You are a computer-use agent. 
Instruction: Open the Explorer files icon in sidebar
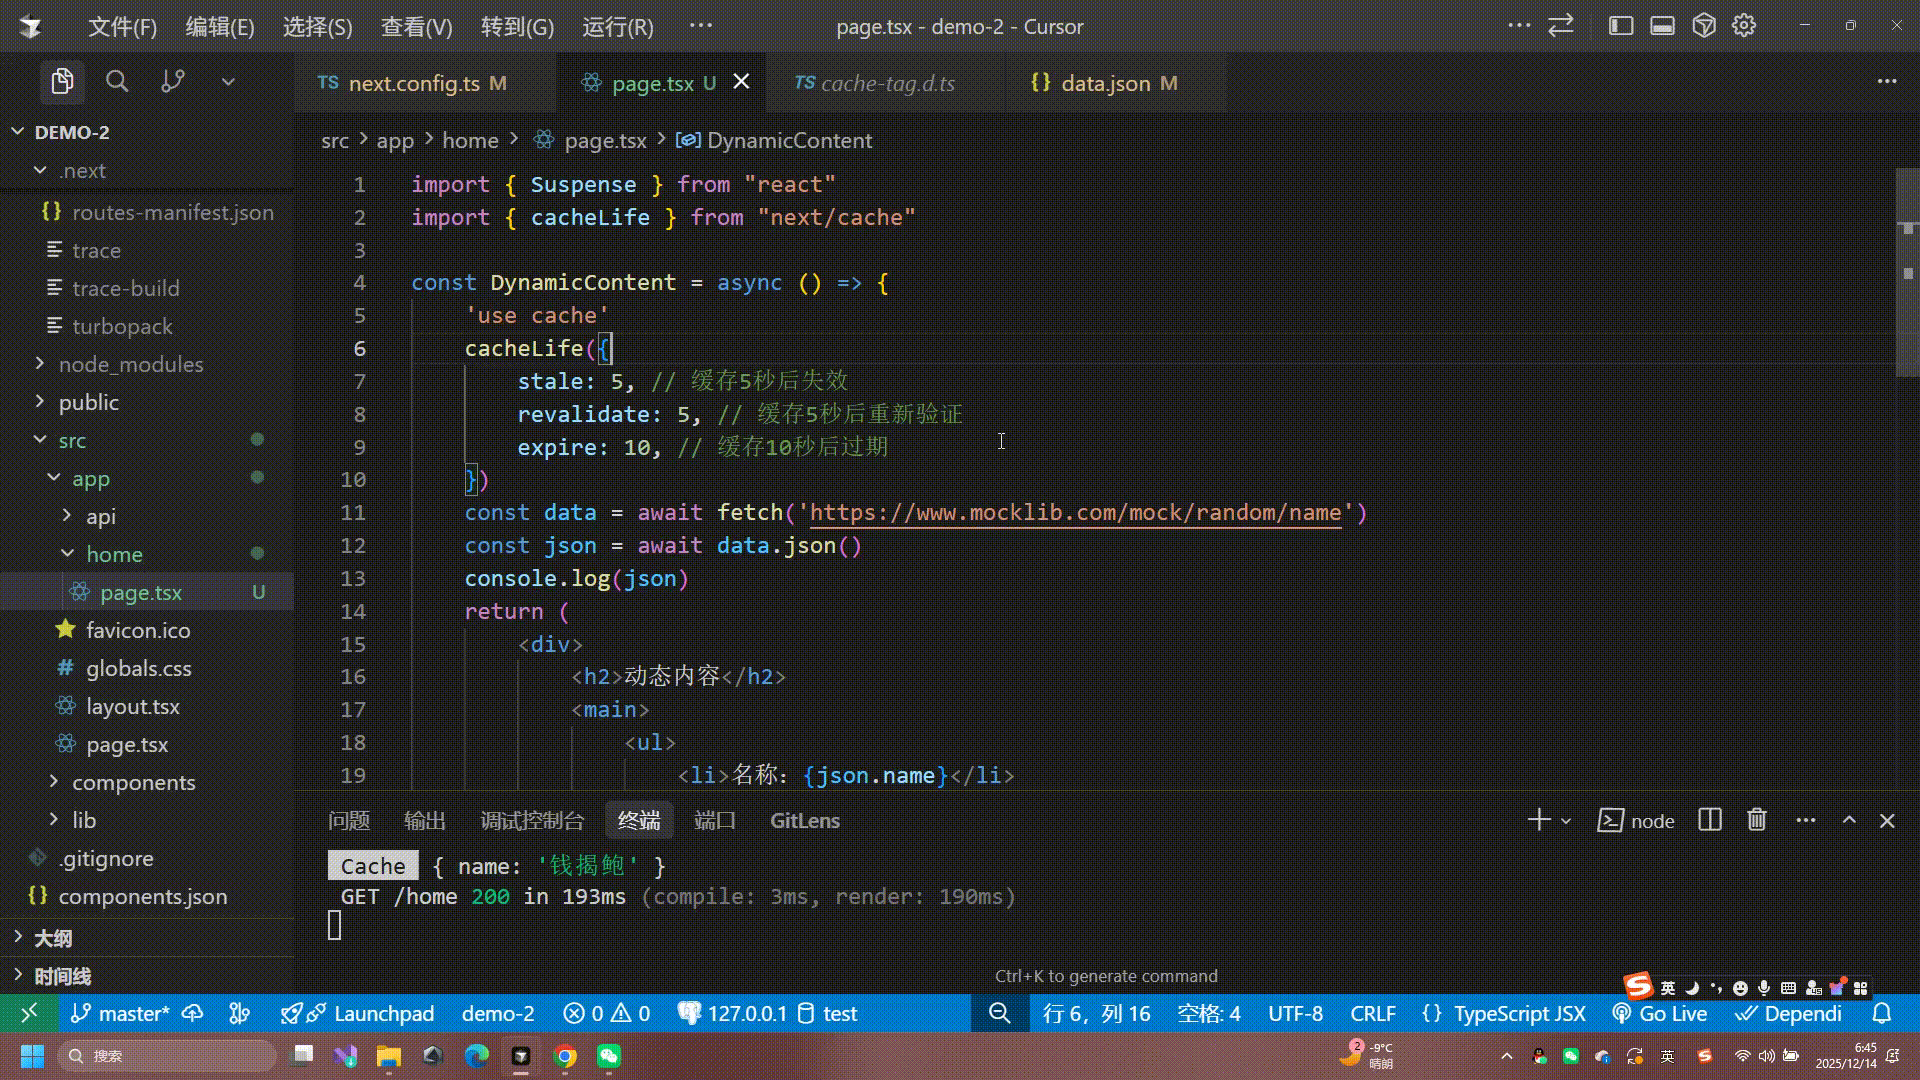click(x=62, y=82)
